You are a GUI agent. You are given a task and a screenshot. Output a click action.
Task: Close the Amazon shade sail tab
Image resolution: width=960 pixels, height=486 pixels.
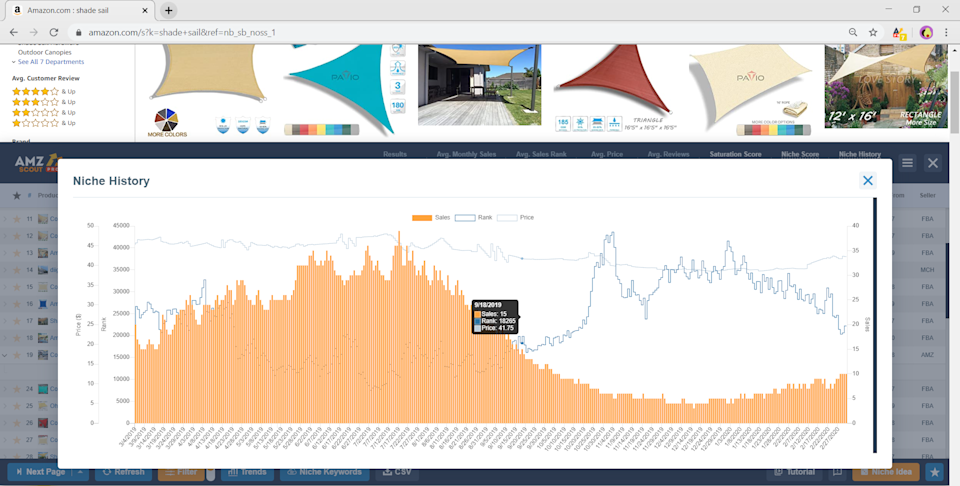click(x=145, y=10)
